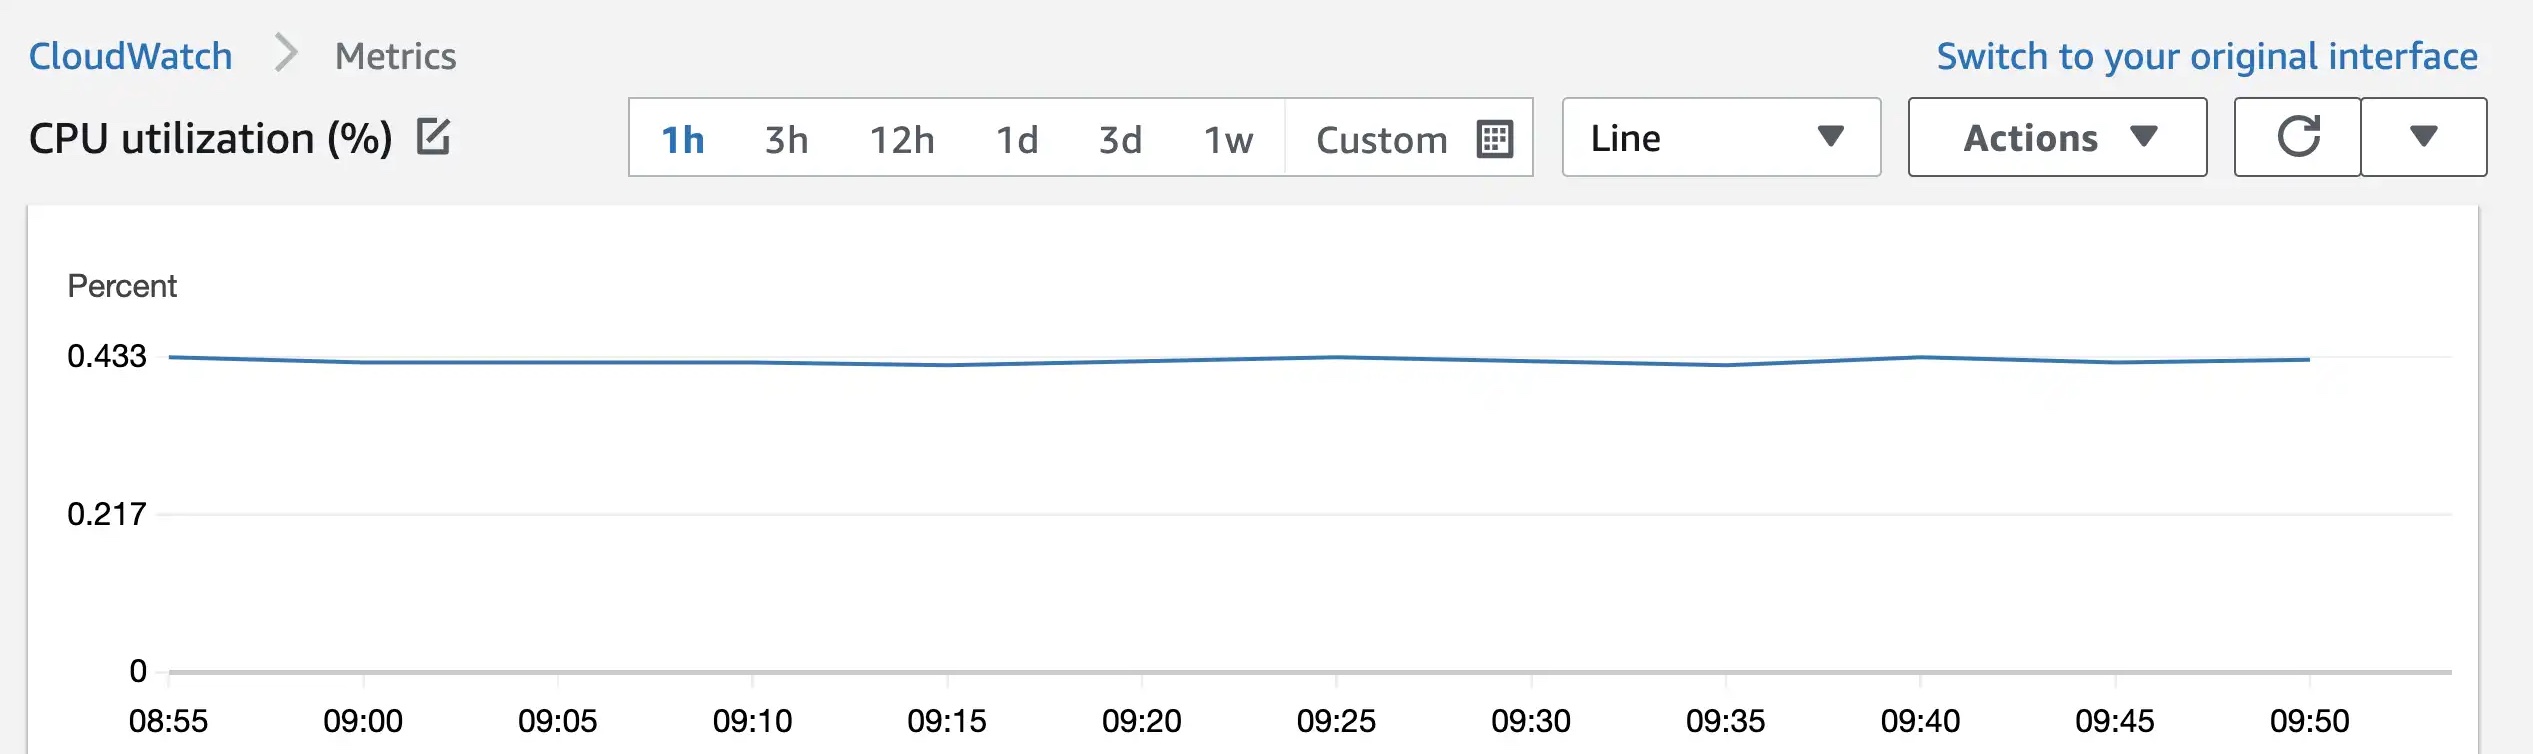2533x754 pixels.
Task: Click the Actions dropdown triangle icon
Action: coord(2144,139)
